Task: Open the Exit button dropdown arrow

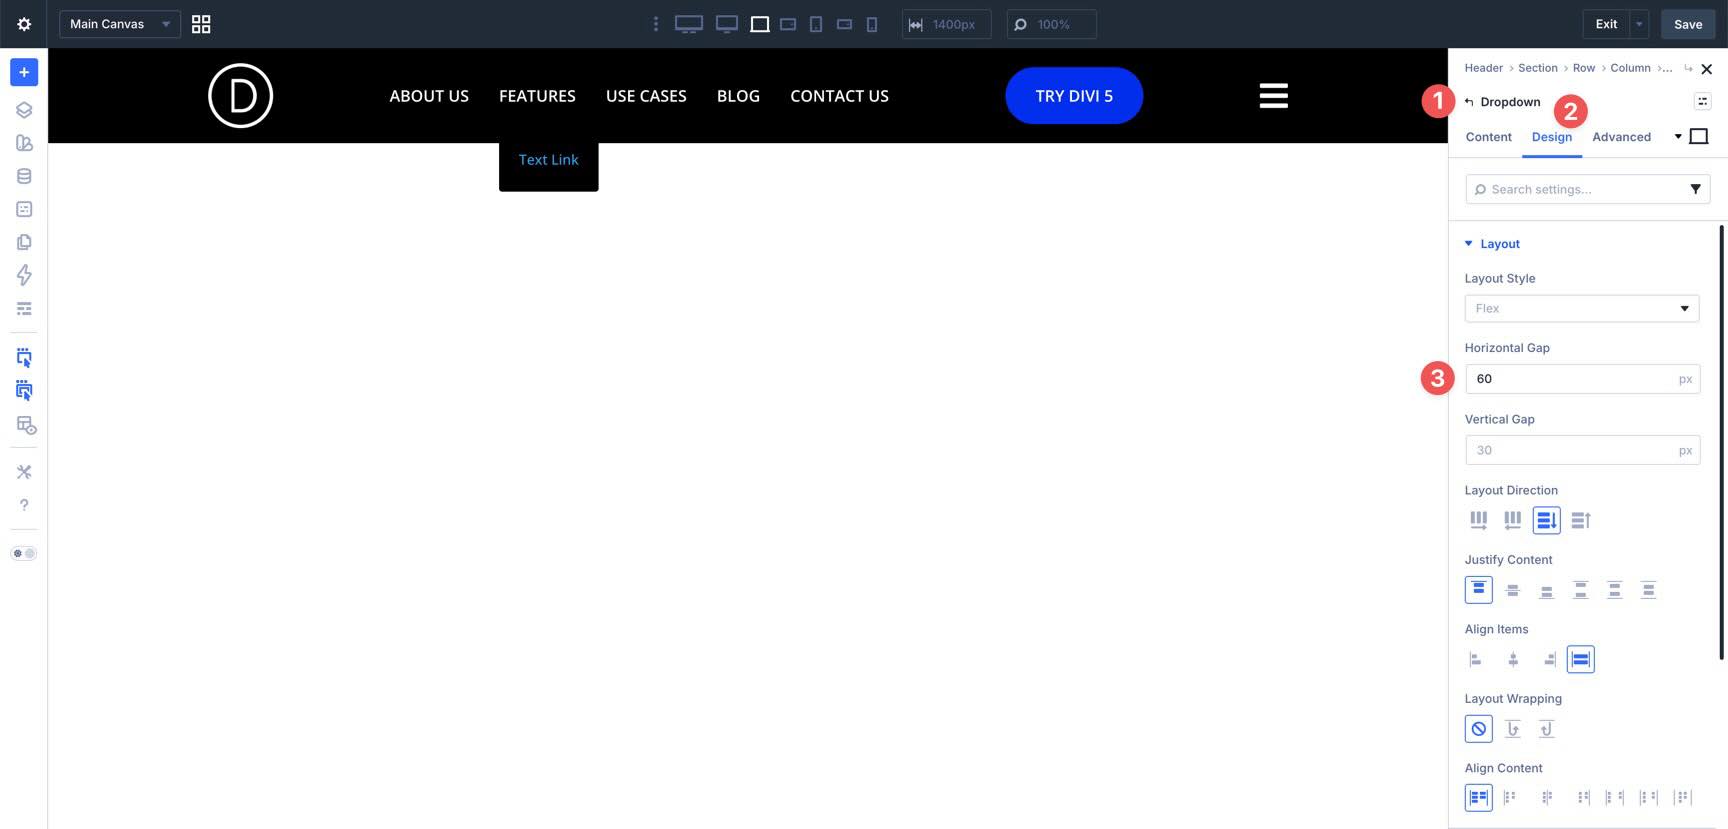Action: [x=1639, y=24]
